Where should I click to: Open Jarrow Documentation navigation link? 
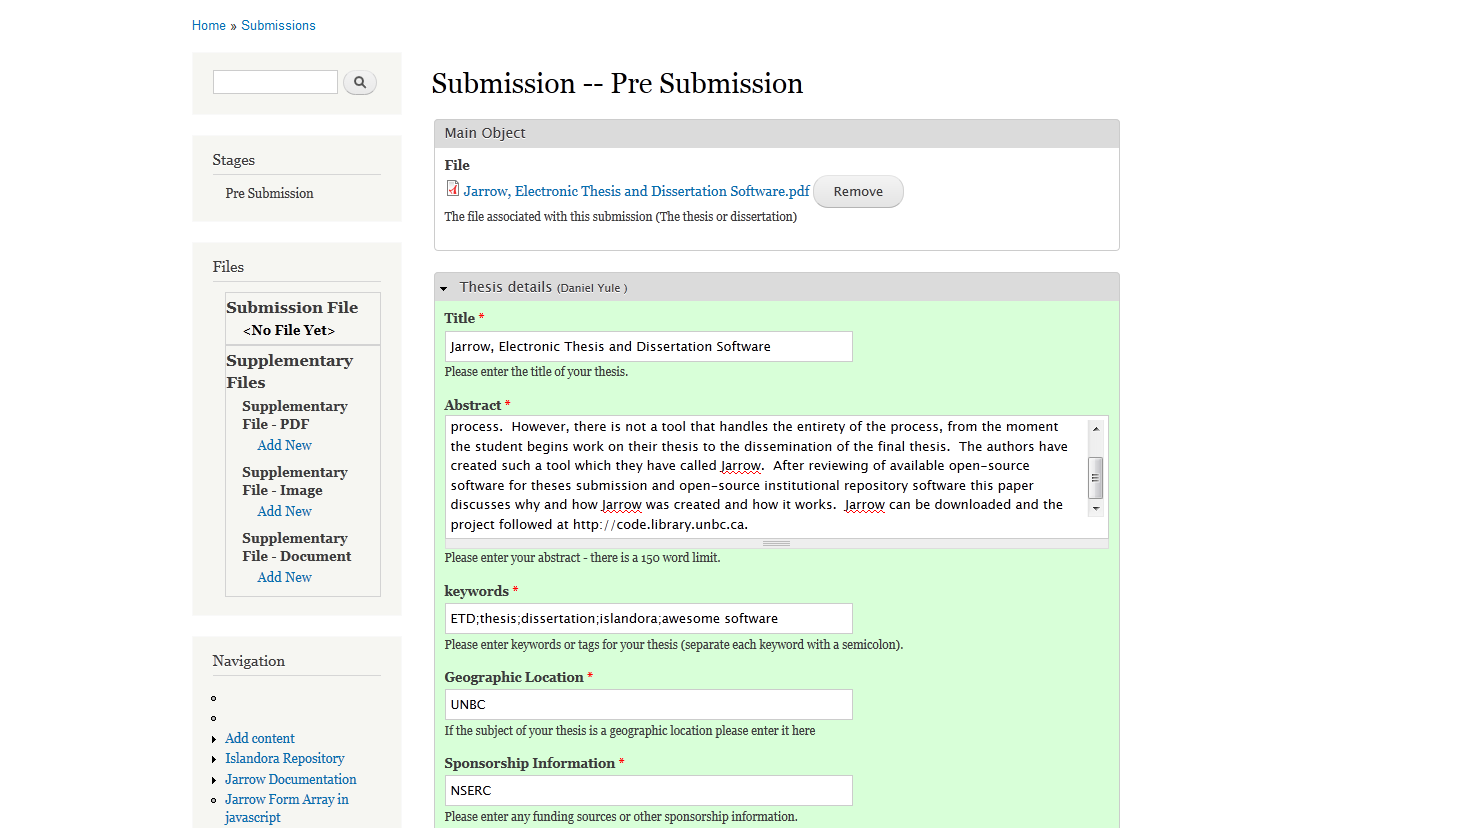point(290,779)
